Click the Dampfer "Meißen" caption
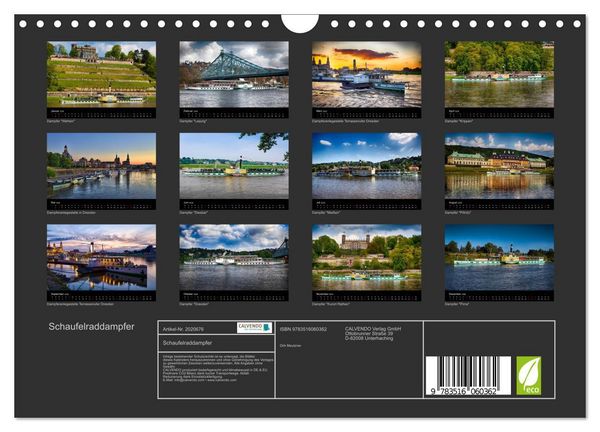 point(326,213)
